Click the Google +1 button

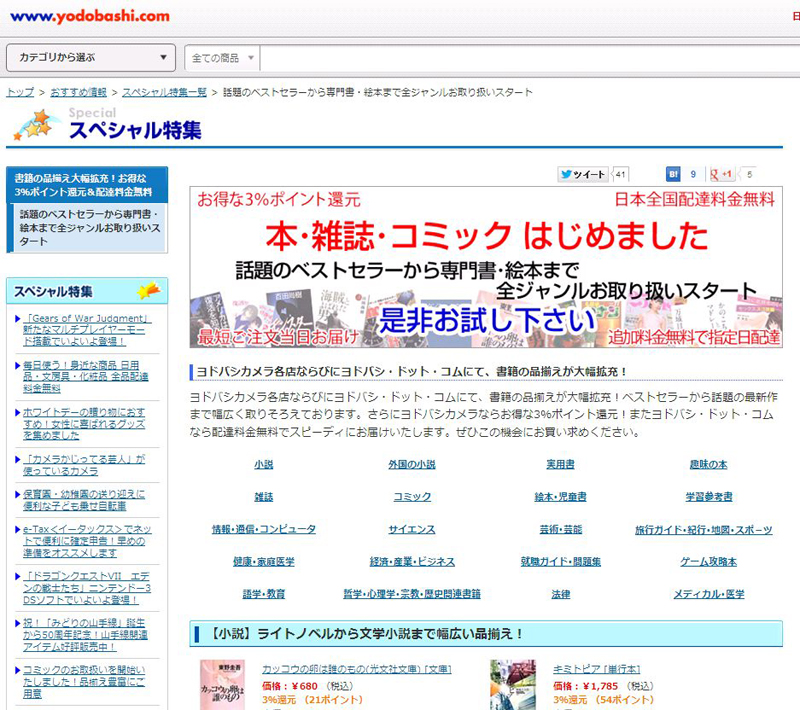pyautogui.click(x=721, y=174)
